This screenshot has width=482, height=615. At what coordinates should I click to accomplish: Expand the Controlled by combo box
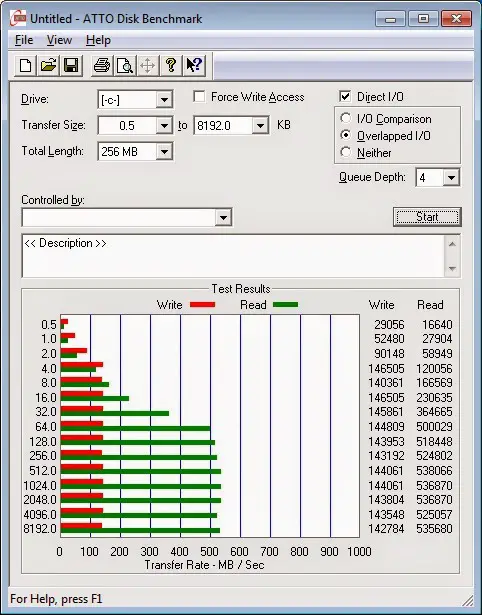click(223, 217)
